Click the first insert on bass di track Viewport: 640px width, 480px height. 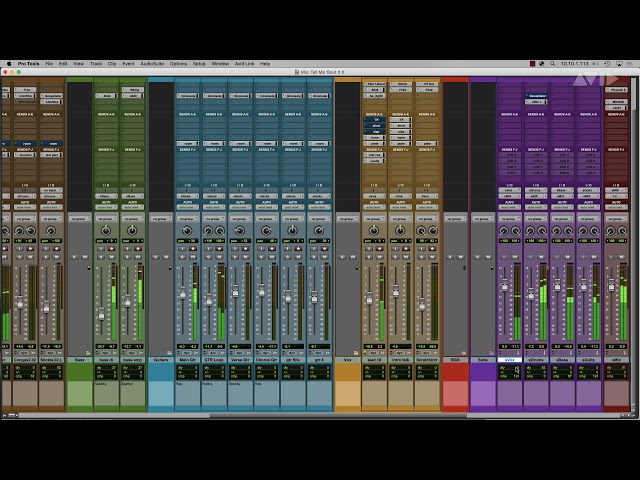tap(106, 96)
